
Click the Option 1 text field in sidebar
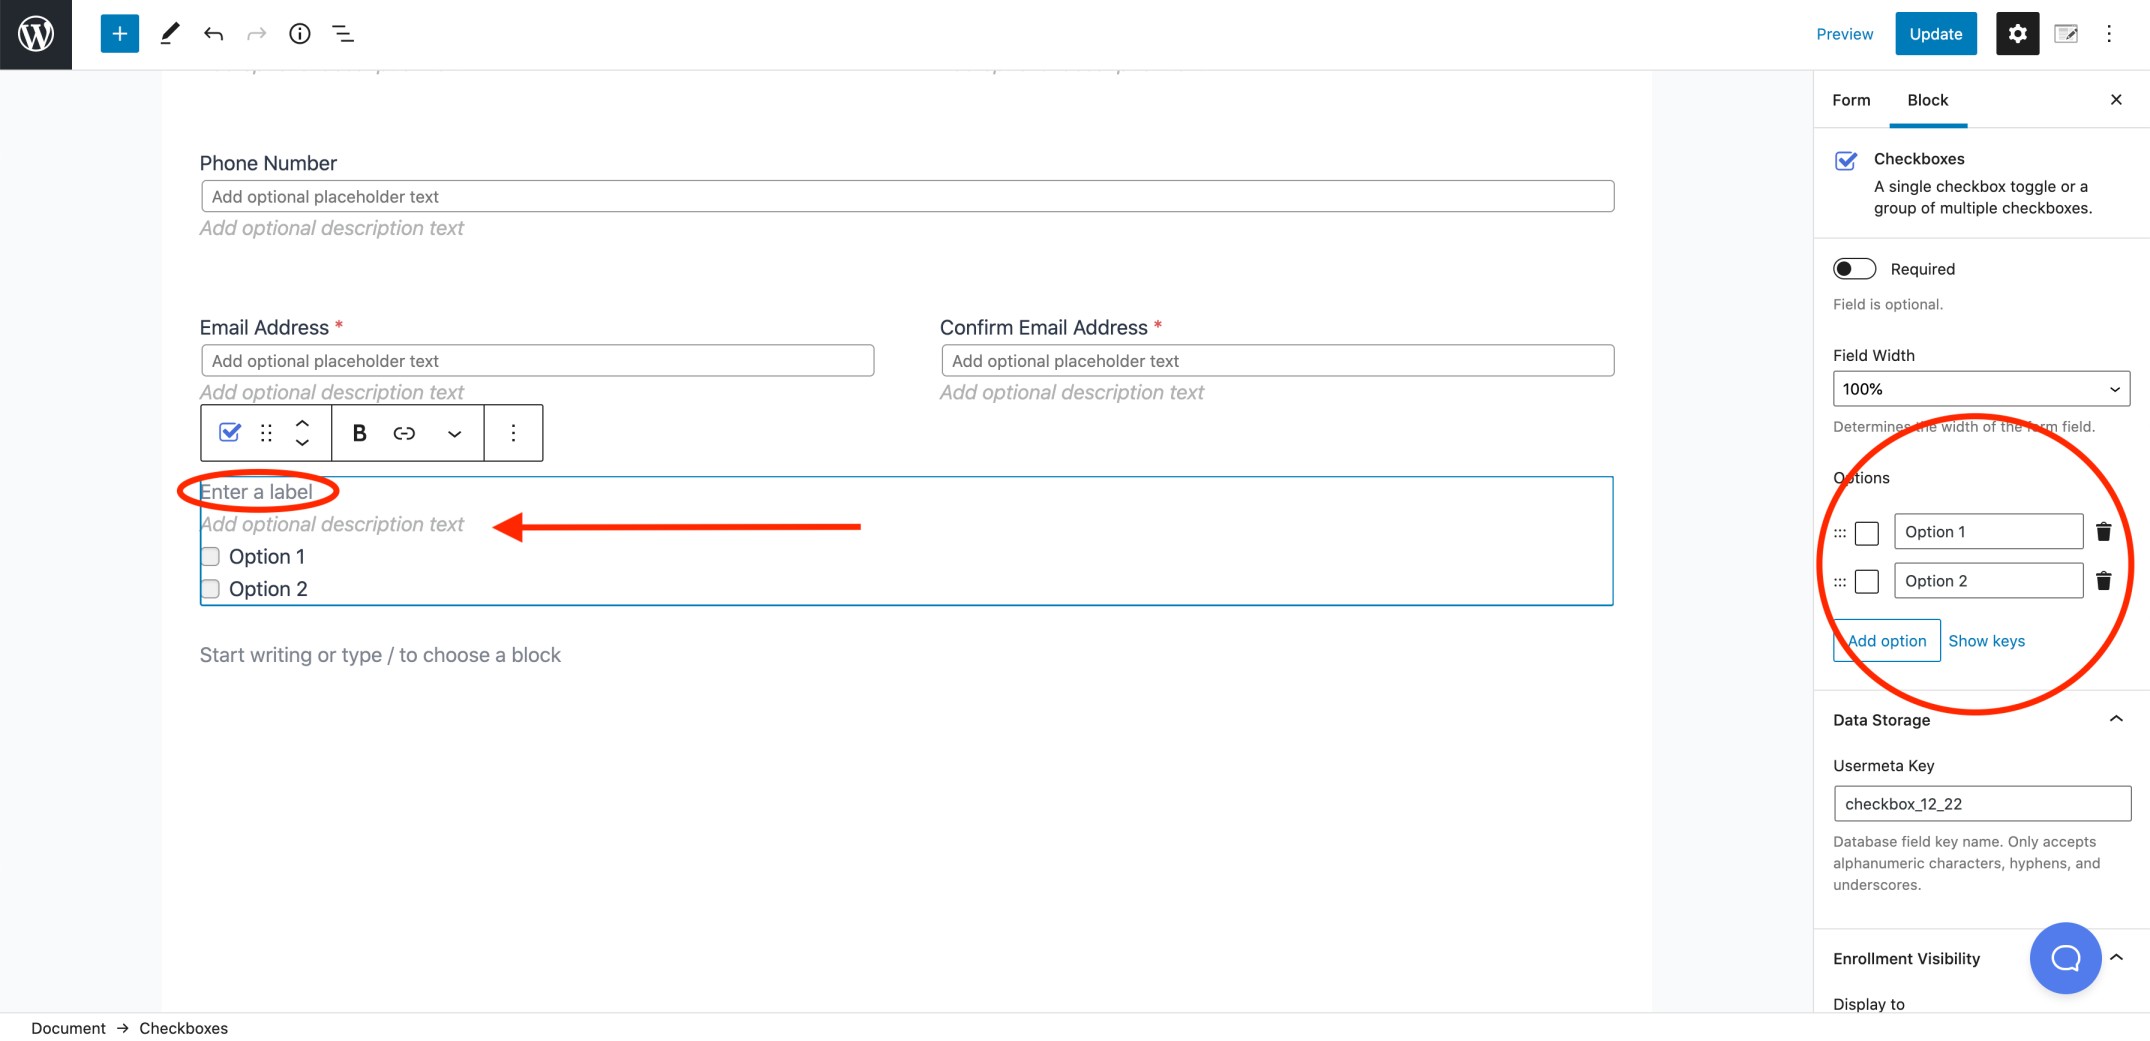tap(1988, 531)
